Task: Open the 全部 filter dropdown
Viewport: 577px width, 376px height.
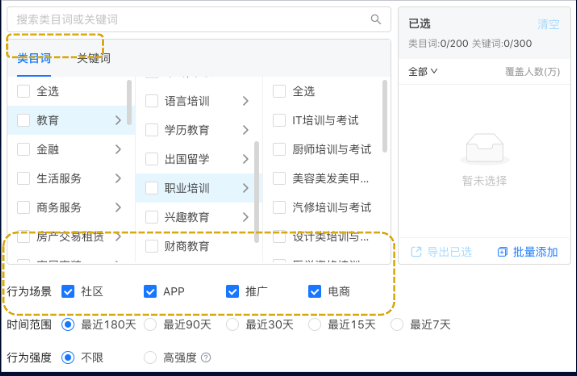Action: 423,71
